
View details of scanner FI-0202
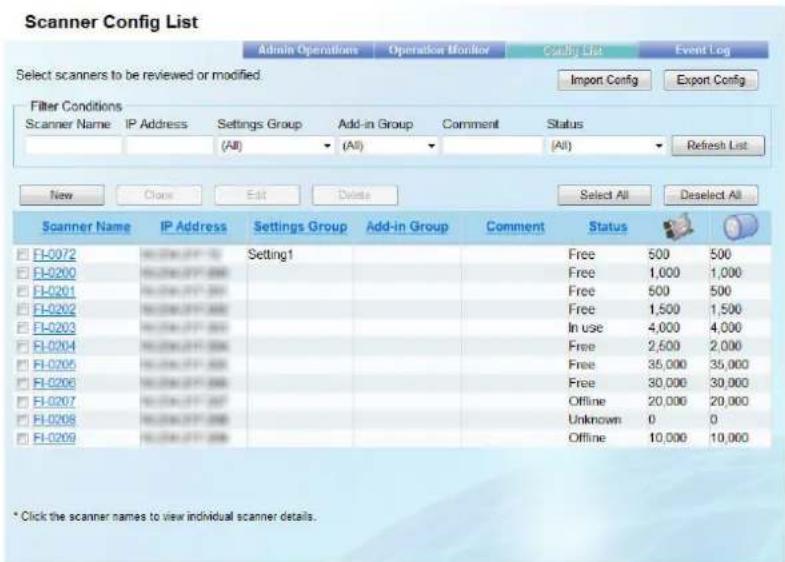(x=54, y=310)
